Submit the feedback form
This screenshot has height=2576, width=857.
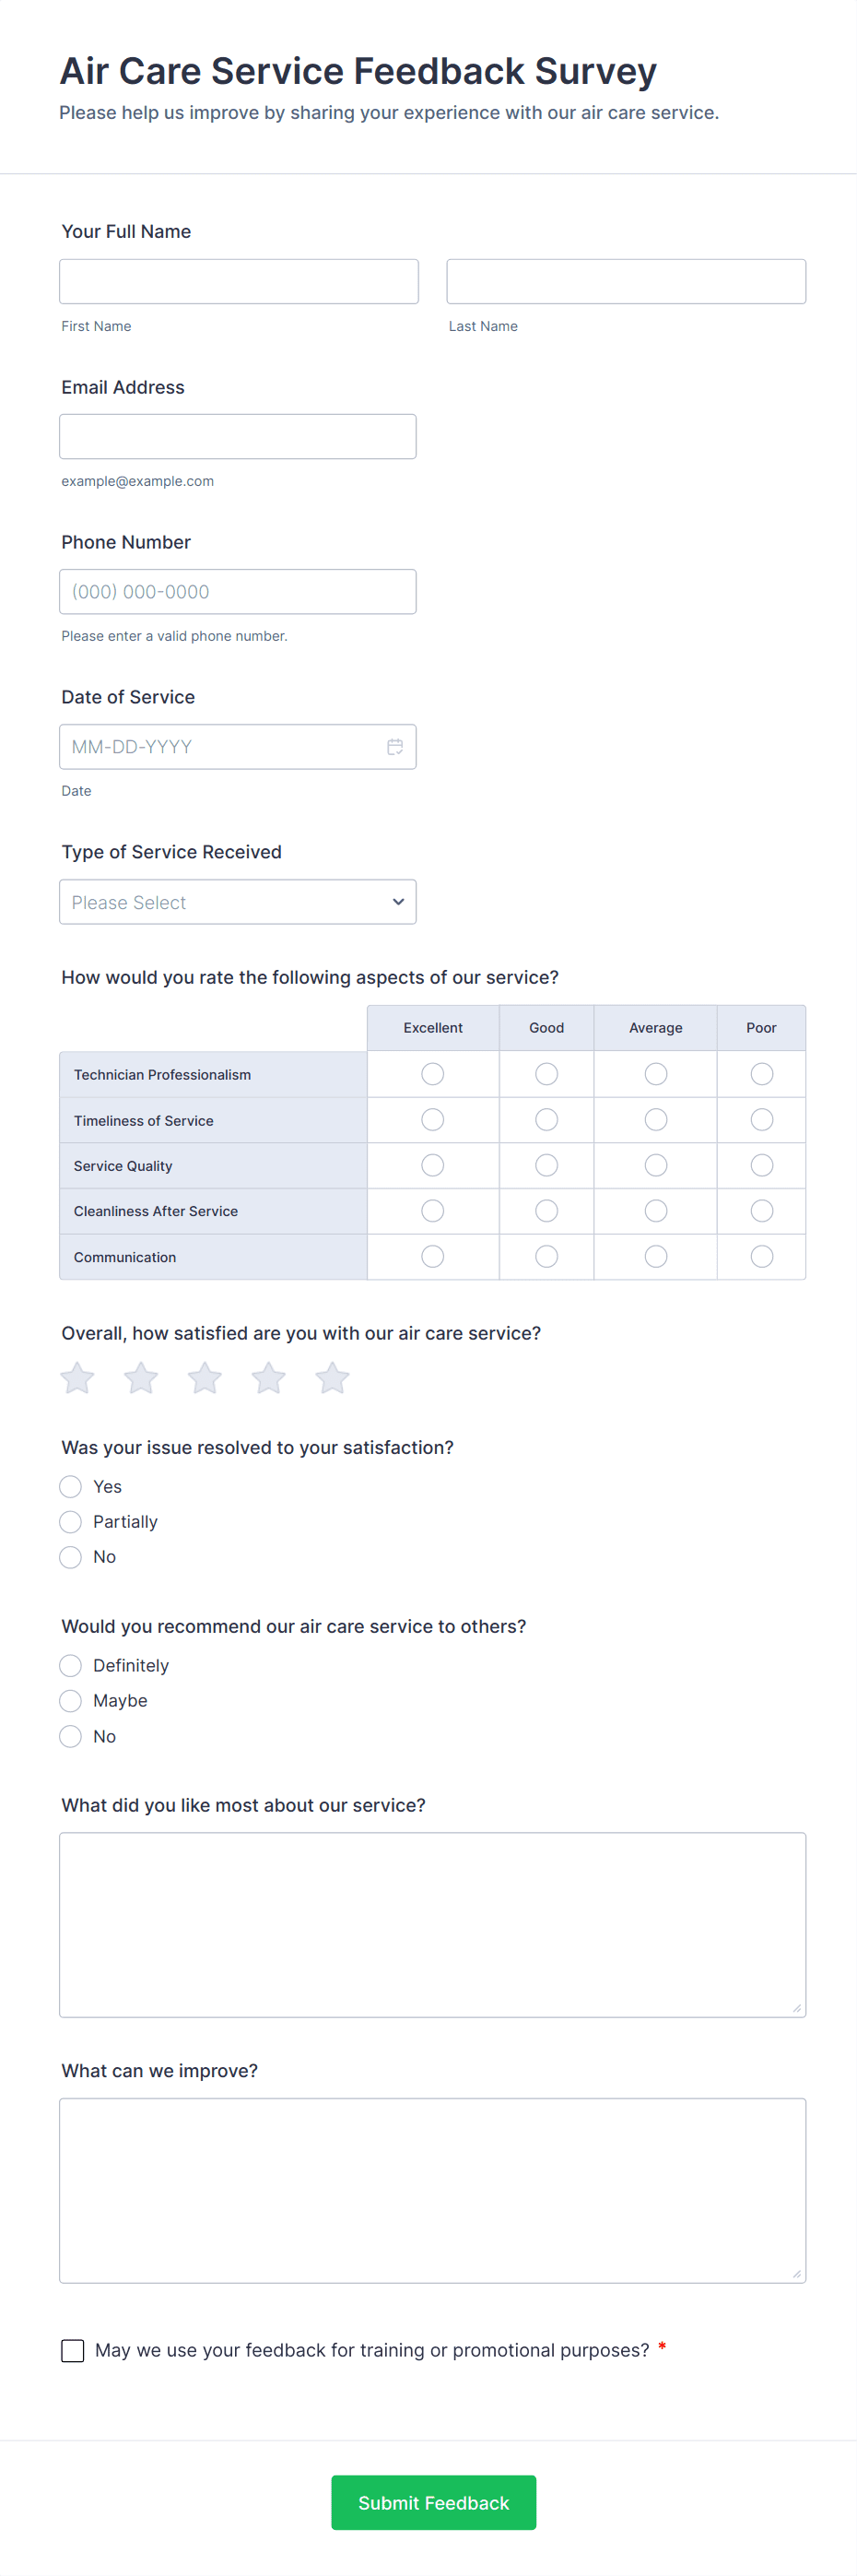coord(433,2503)
